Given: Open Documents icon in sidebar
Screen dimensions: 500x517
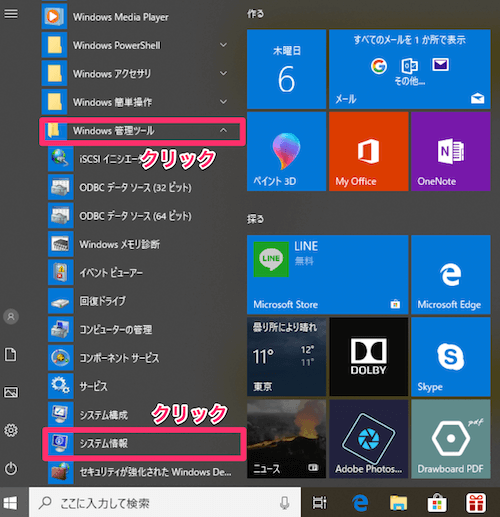Looking at the screenshot, I should [x=11, y=354].
